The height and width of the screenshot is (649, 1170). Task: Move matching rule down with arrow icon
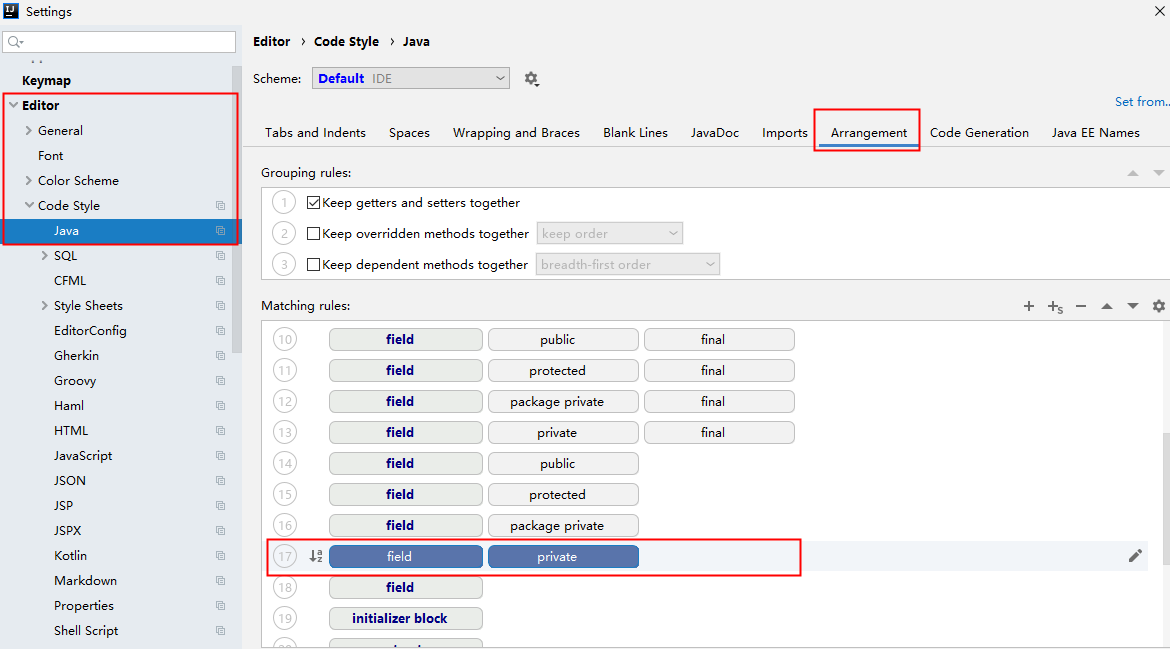(1133, 306)
